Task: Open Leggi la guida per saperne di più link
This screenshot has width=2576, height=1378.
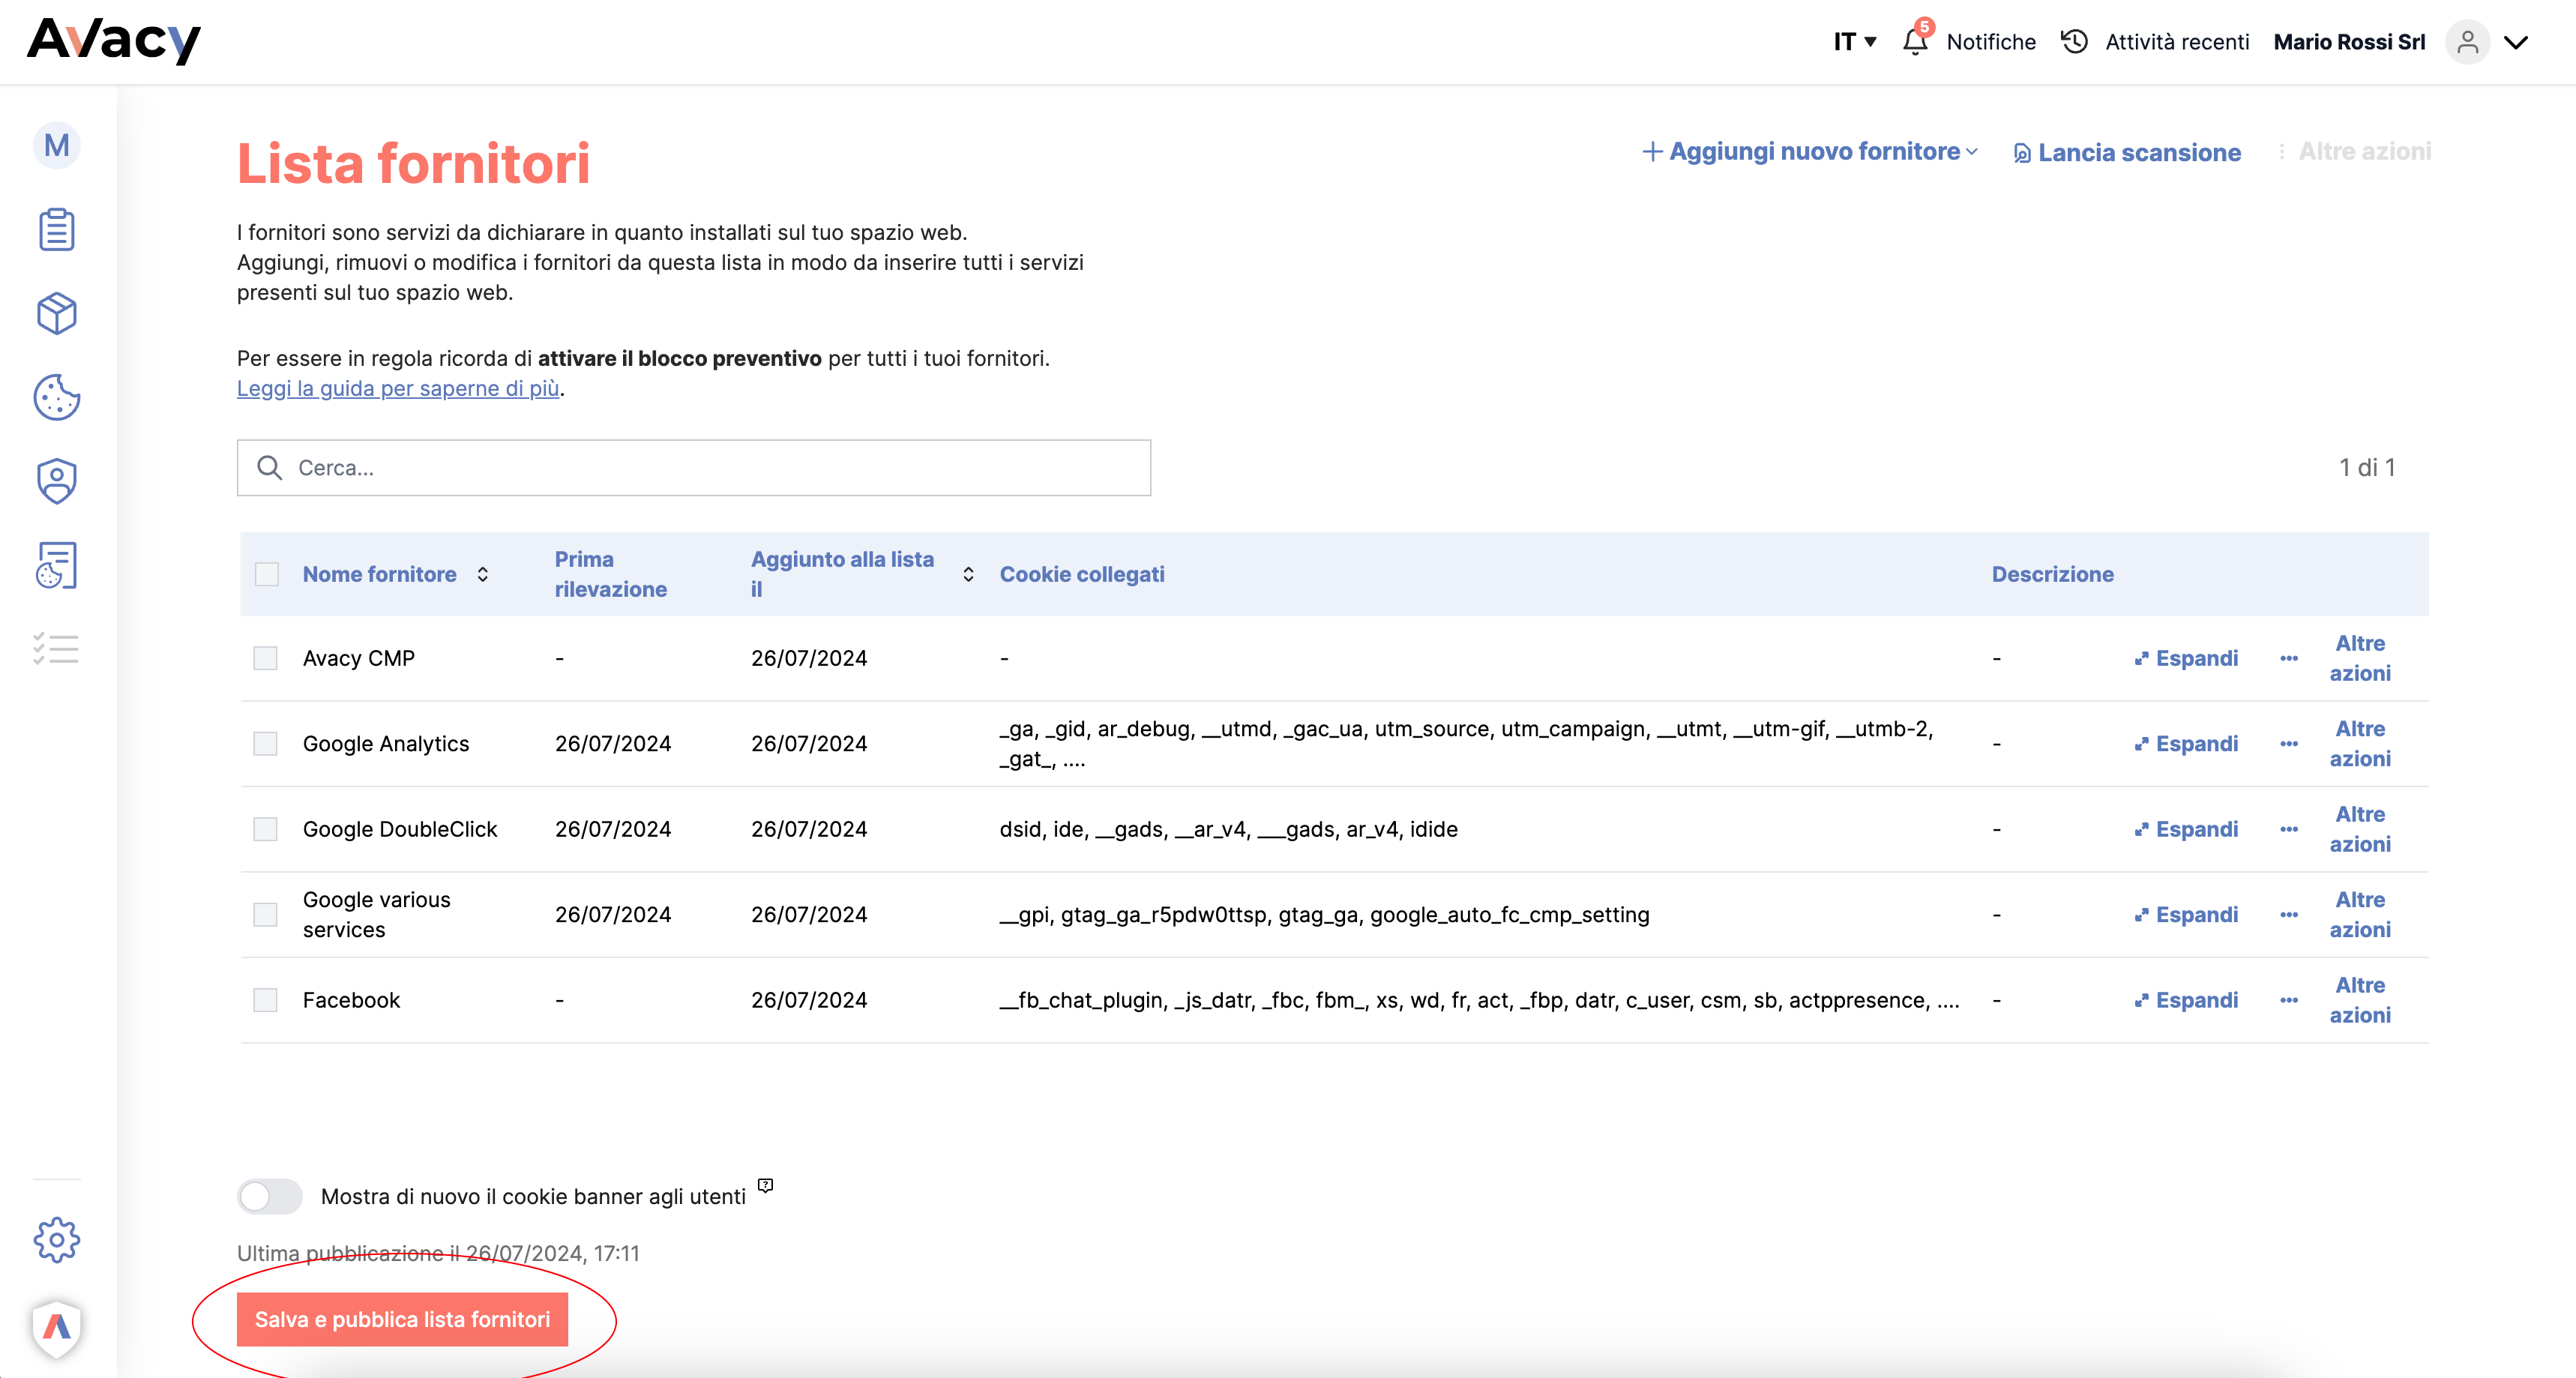Action: click(x=398, y=389)
